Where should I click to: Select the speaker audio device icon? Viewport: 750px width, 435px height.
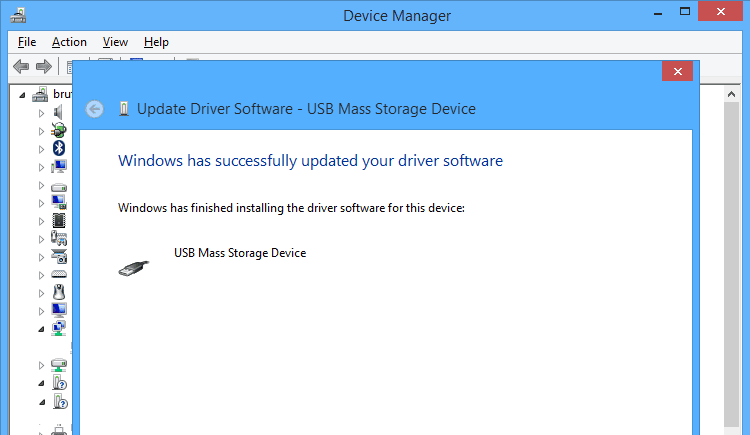tap(58, 112)
